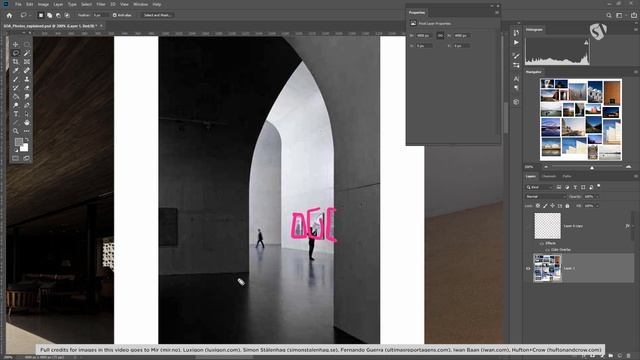
Task: Toggle lock image pixels brush icon
Action: [545, 206]
